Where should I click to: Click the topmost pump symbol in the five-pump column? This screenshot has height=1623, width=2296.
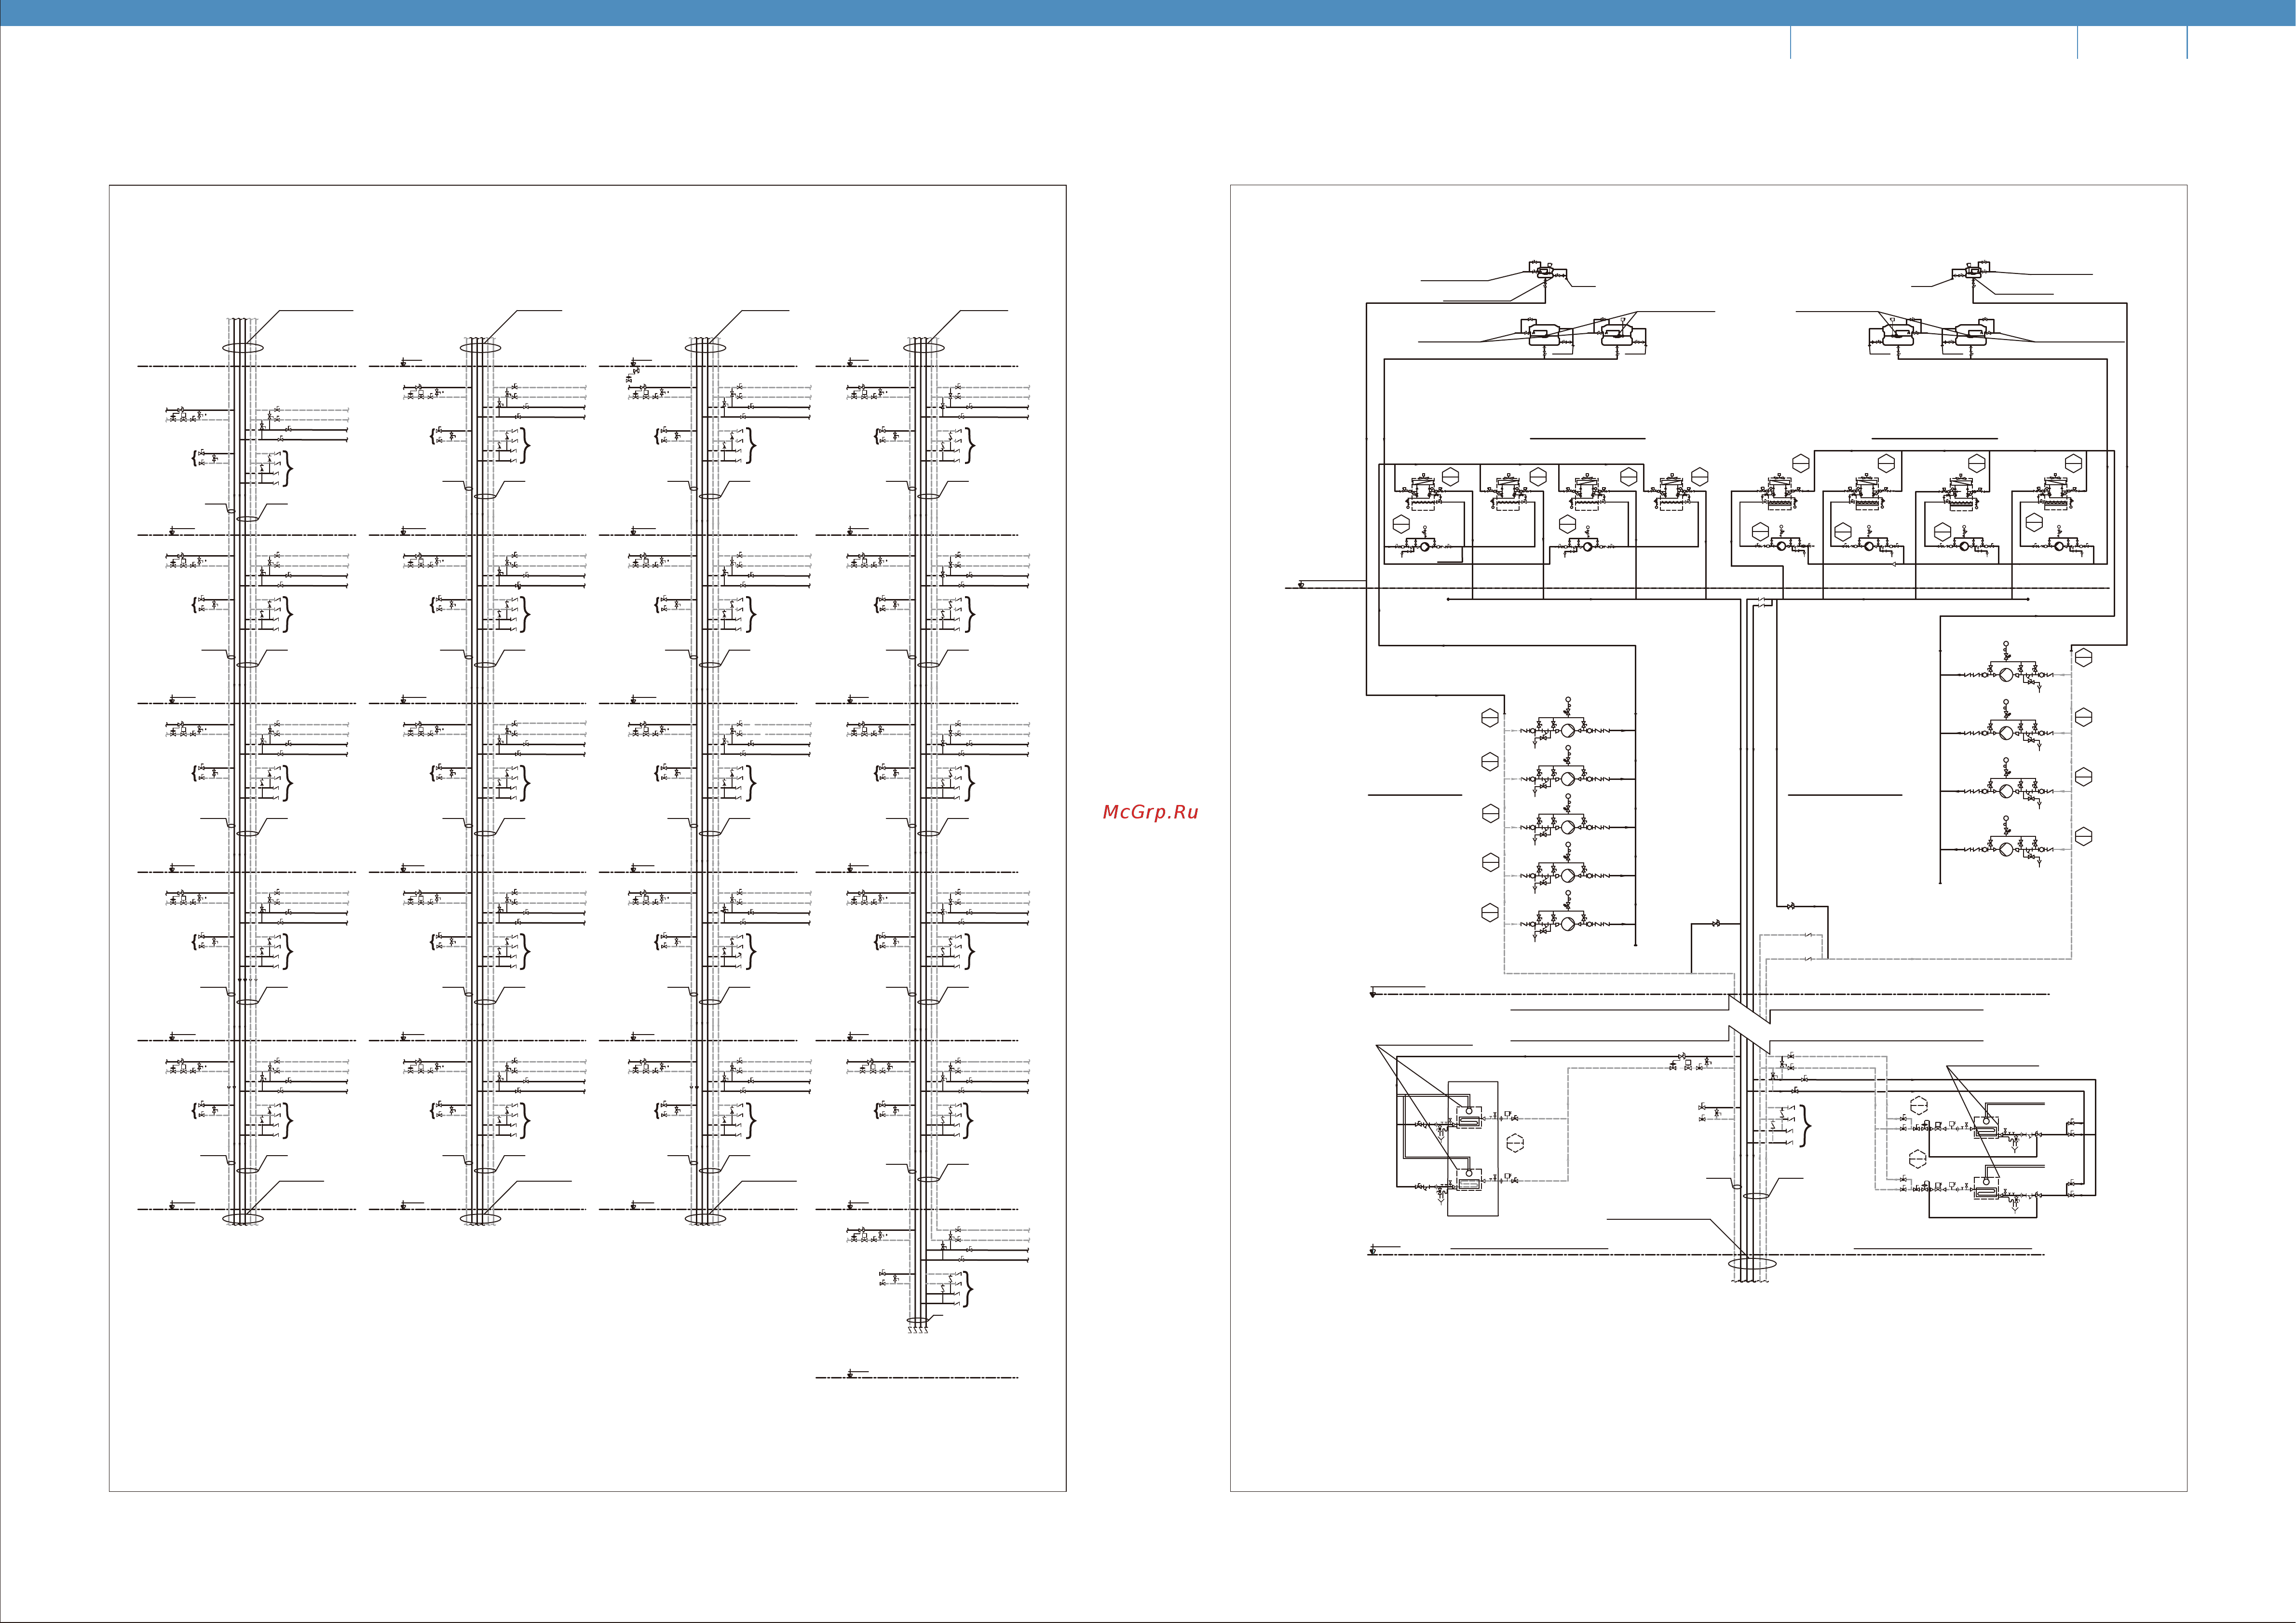pos(1568,731)
